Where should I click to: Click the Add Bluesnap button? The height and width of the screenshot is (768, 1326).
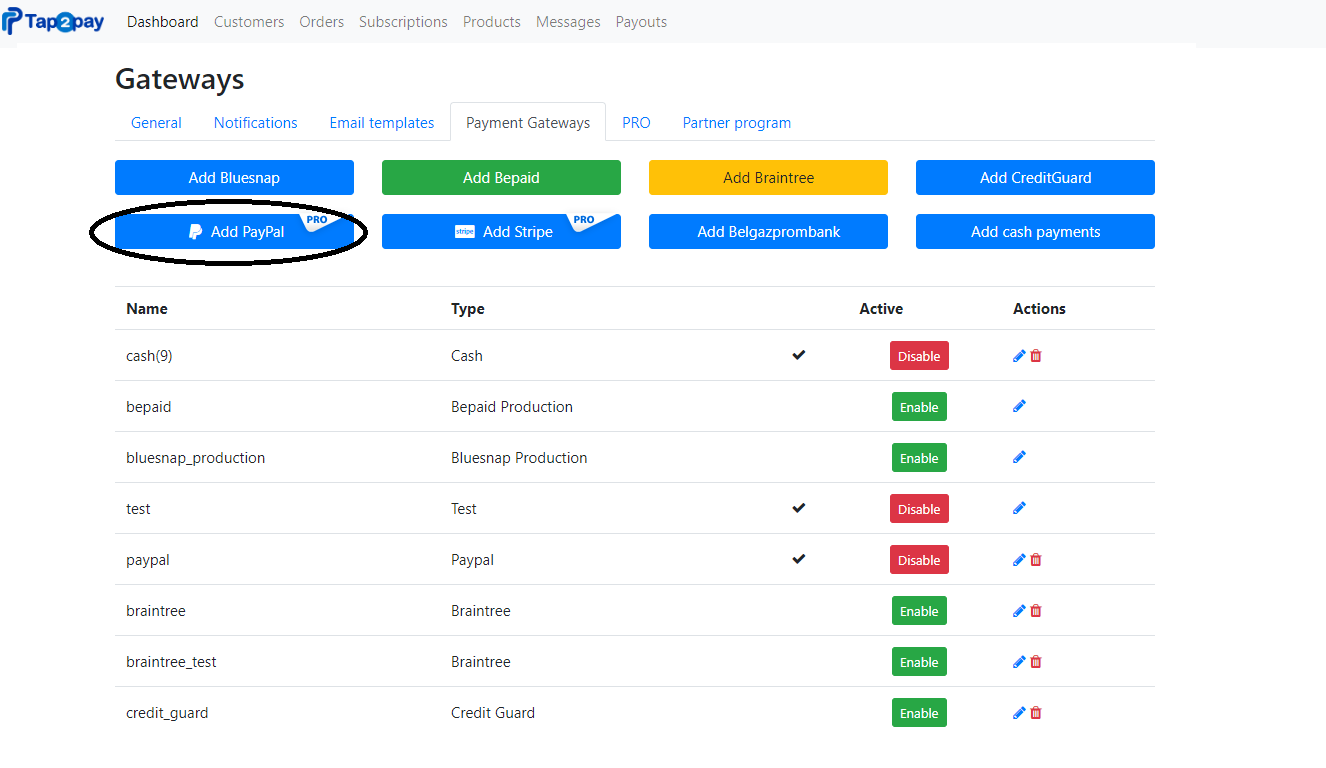coord(234,177)
